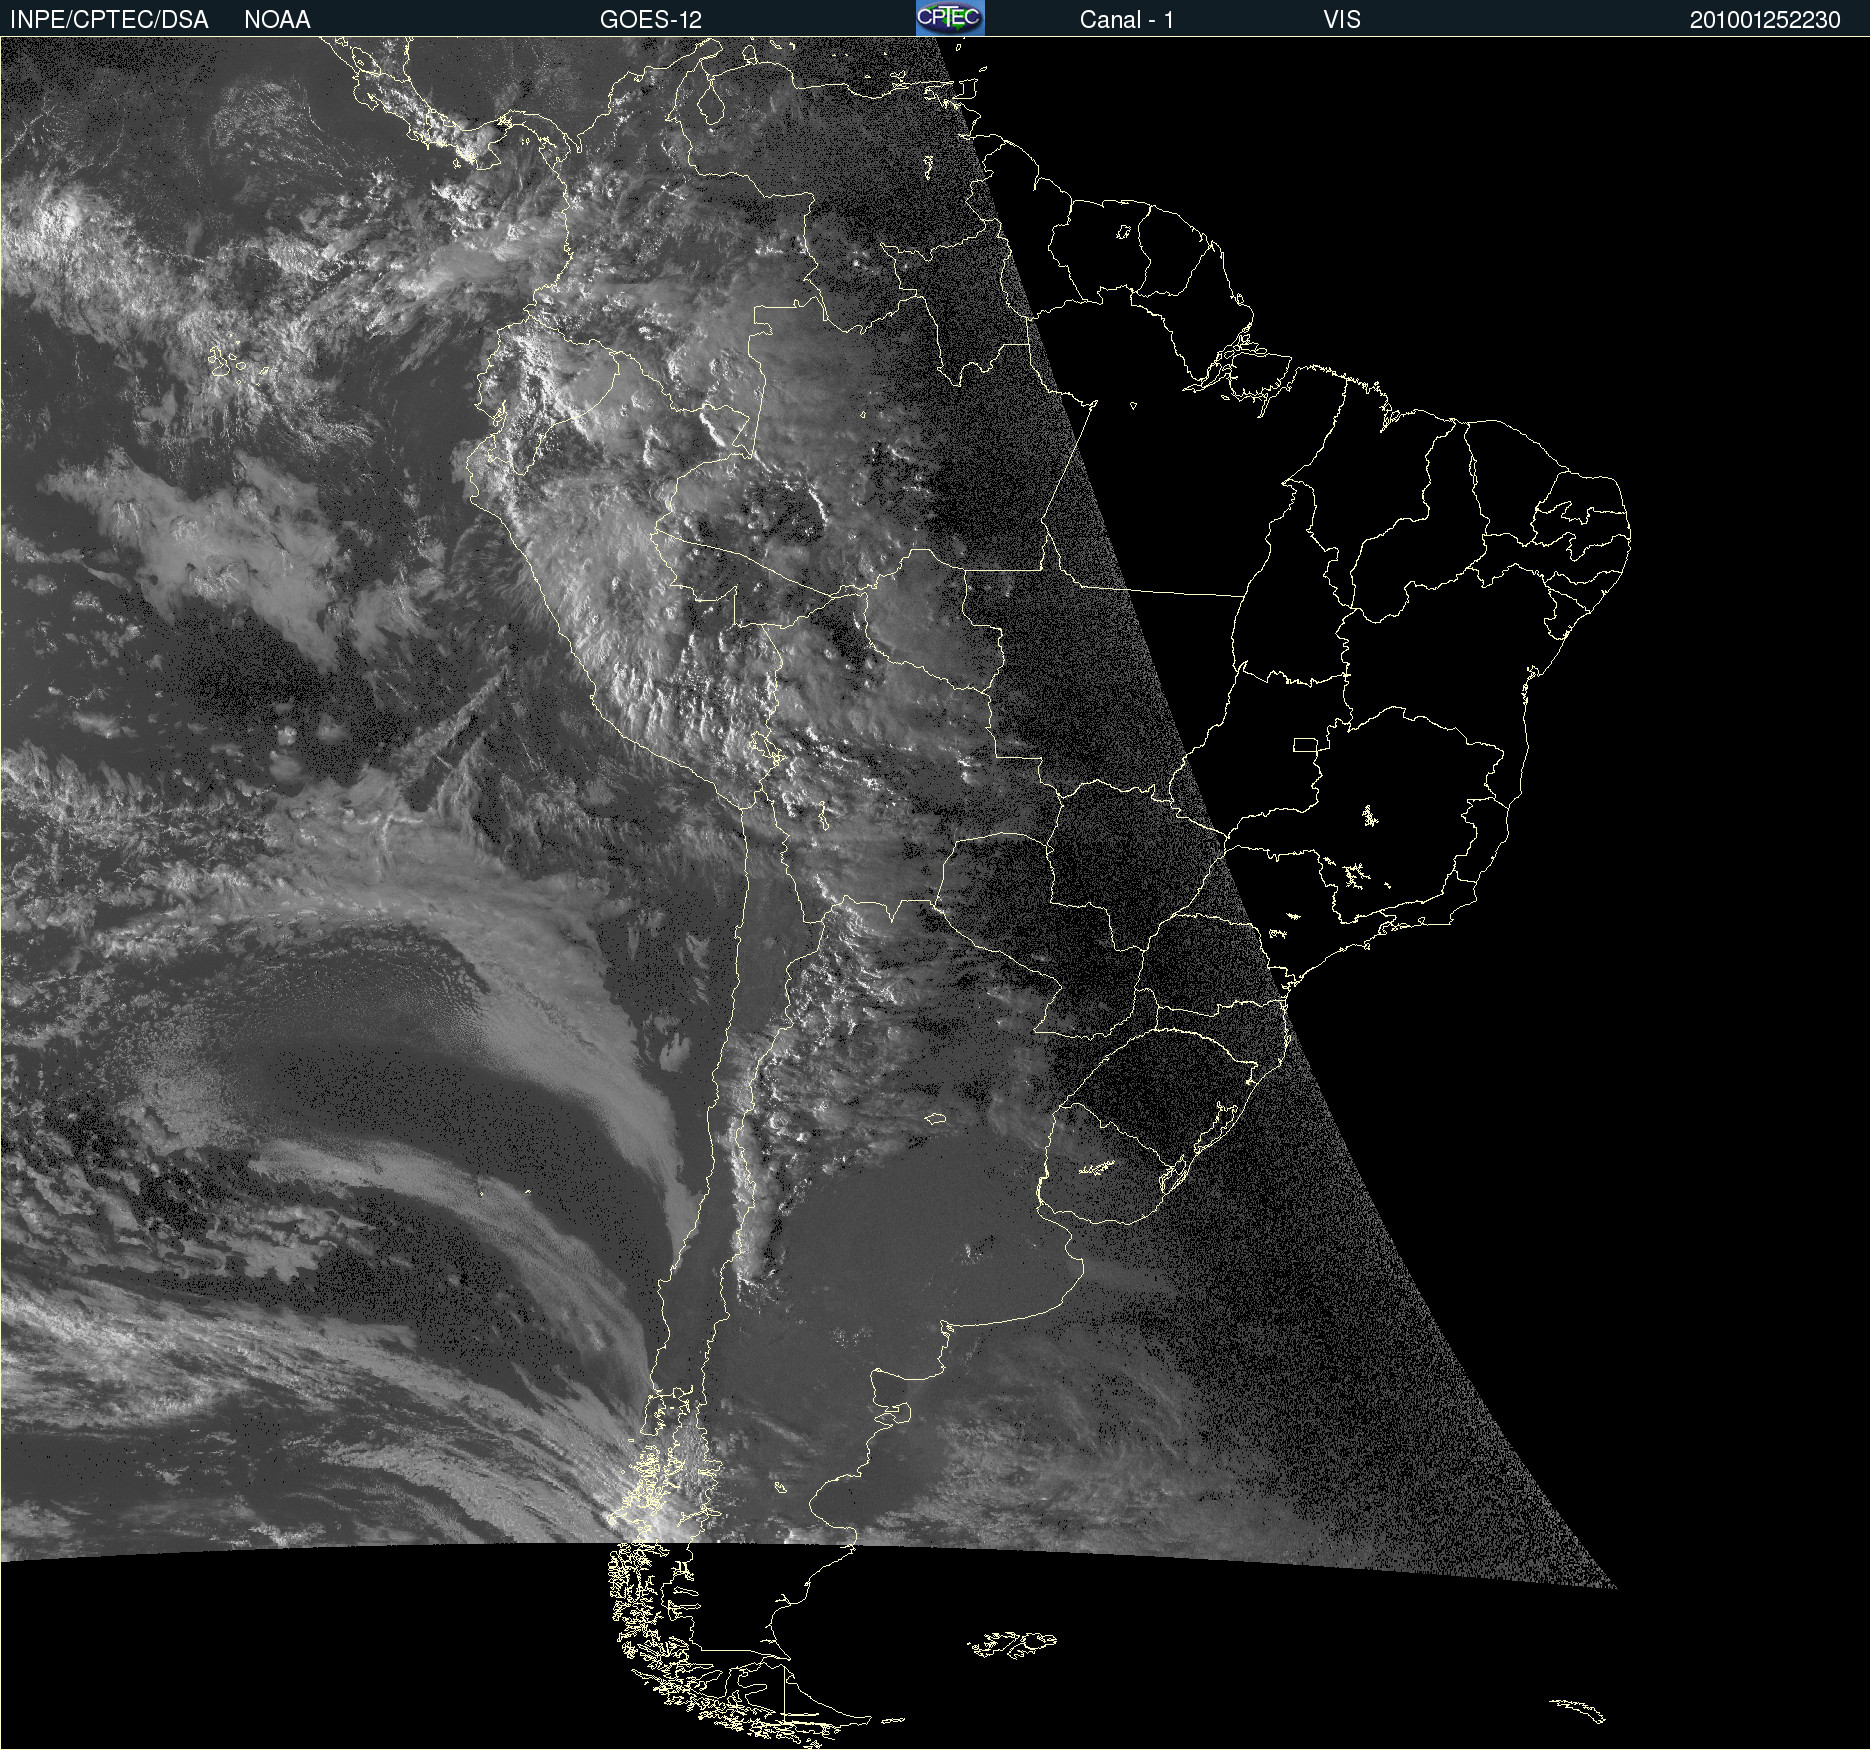Select the 201001252230 timestamp
This screenshot has height=1750, width=1870.
pyautogui.click(x=1765, y=20)
